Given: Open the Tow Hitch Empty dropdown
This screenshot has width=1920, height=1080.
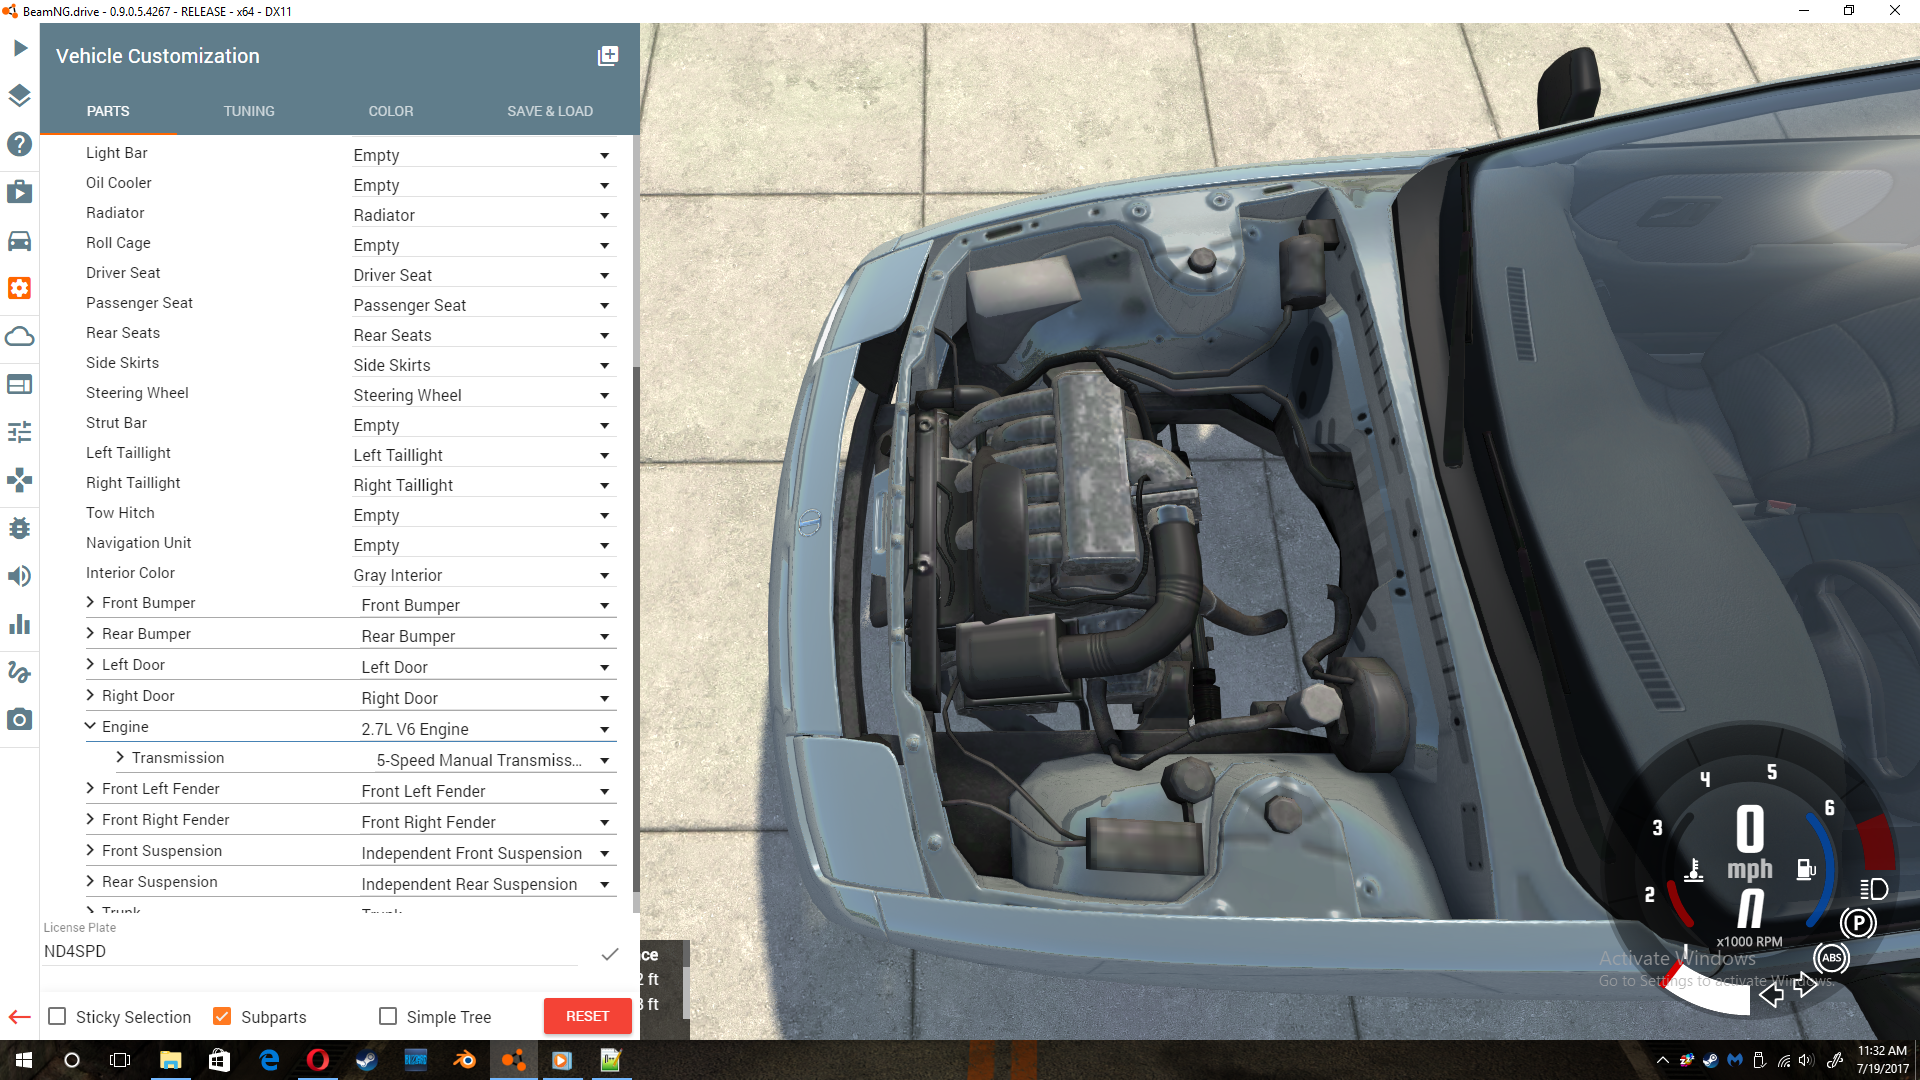Looking at the screenshot, I should pos(483,515).
